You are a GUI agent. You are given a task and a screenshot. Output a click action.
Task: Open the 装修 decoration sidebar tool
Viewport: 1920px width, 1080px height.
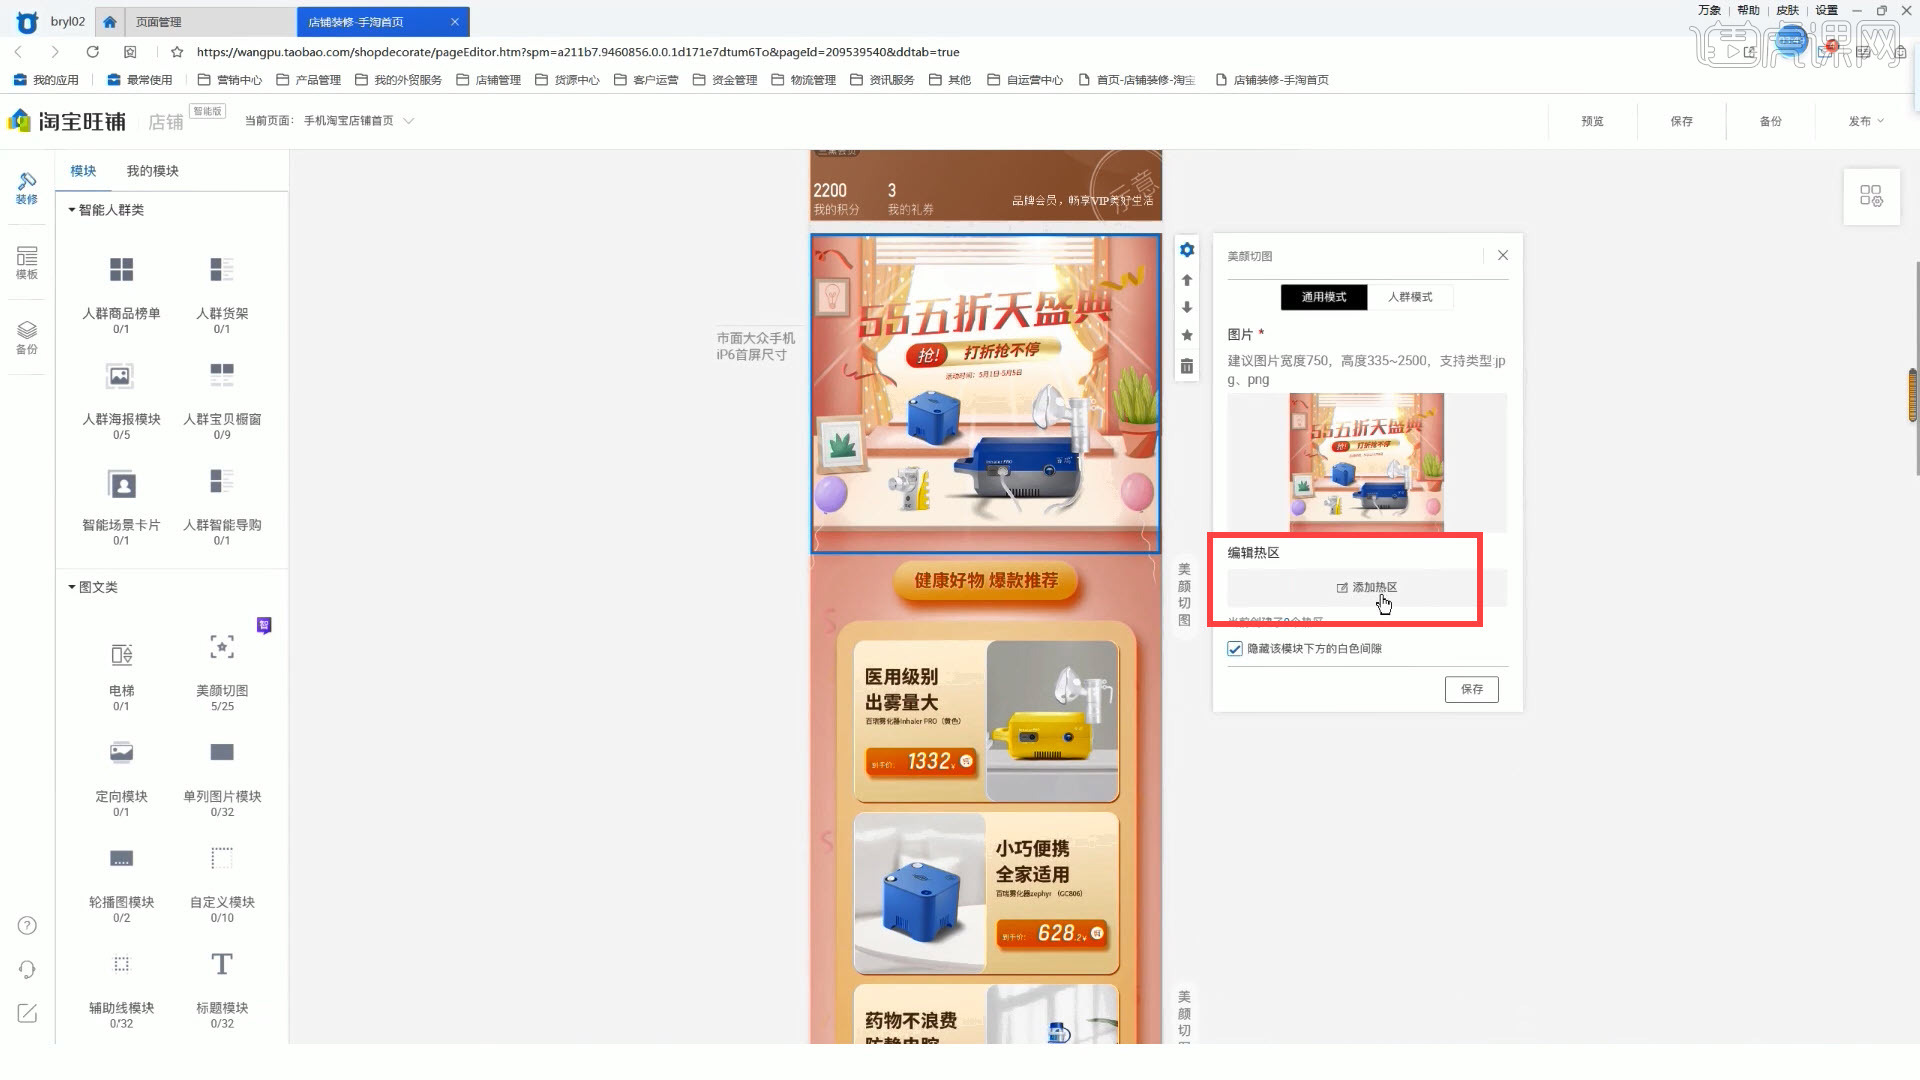27,187
